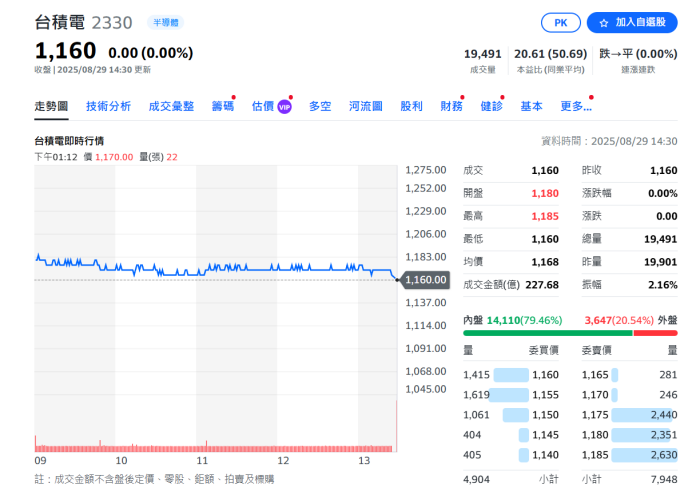The image size is (693, 491).
Task: Open the 成交彙整 tab
Action: 171,106
